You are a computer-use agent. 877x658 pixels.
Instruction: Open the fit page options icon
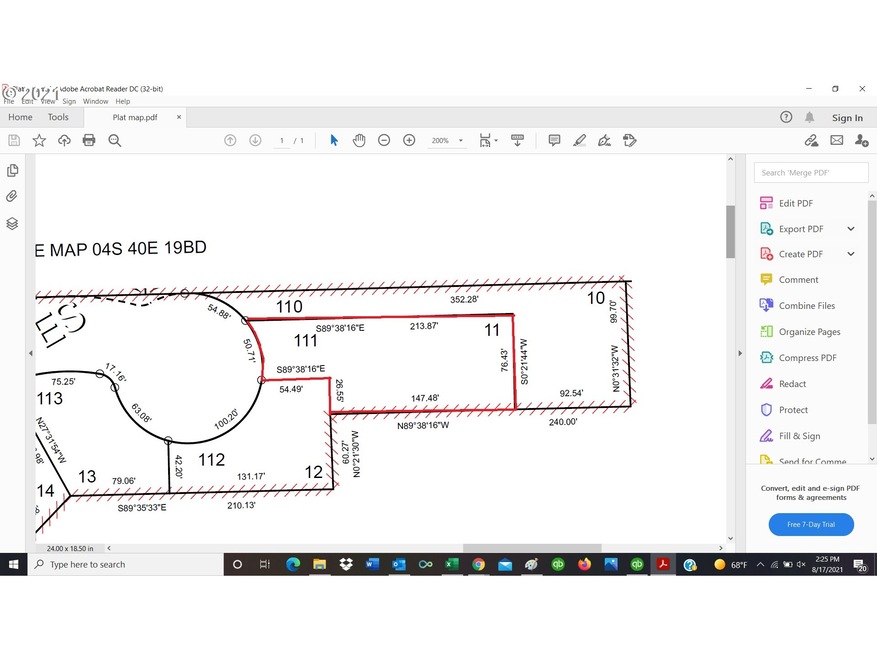(485, 140)
